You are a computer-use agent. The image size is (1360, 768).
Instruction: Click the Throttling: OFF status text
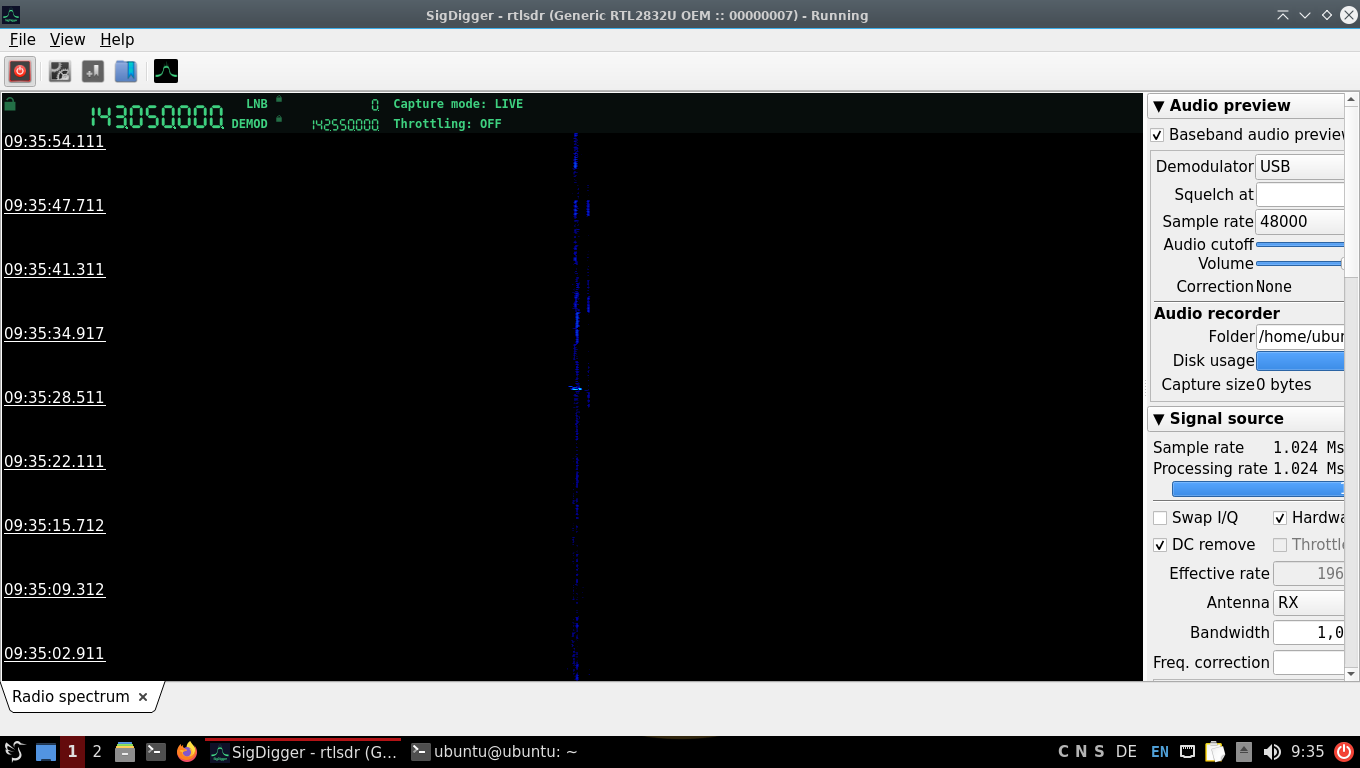(x=447, y=124)
